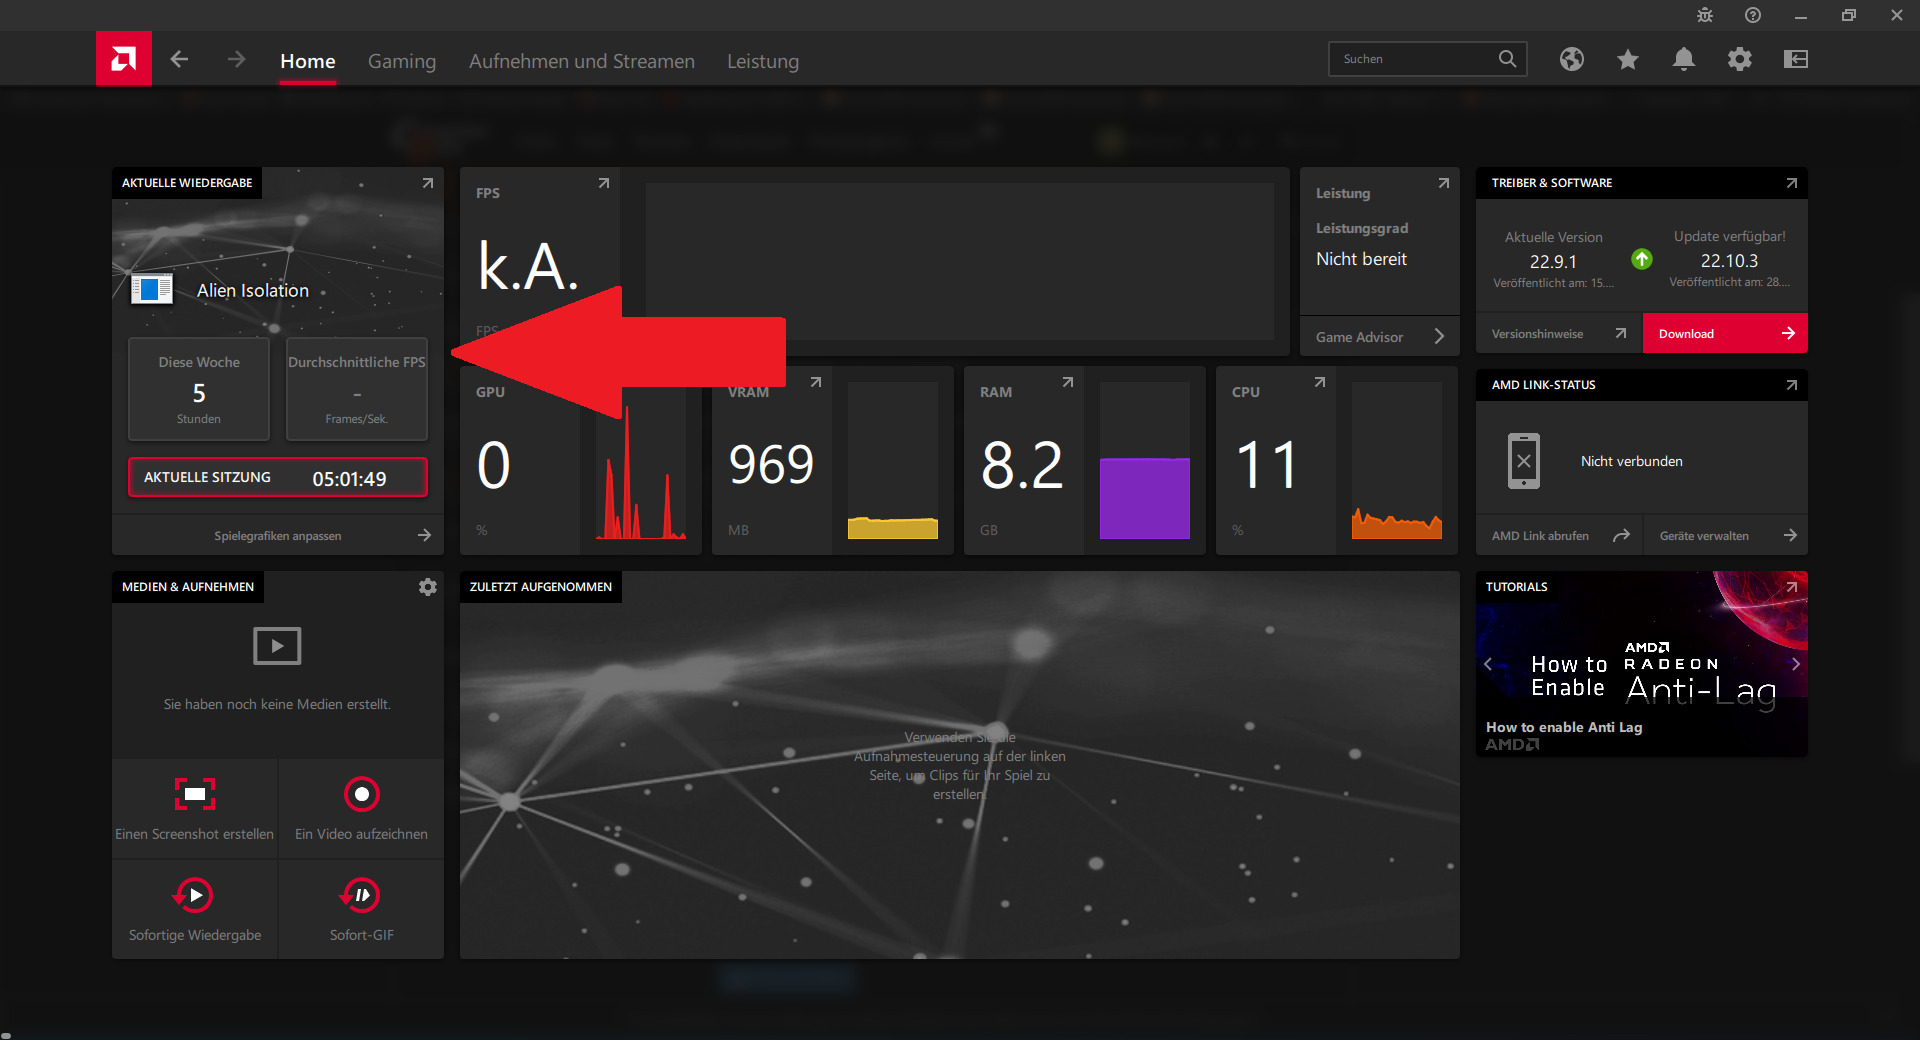Open the Home tab
This screenshot has width=1920, height=1040.
[x=307, y=61]
